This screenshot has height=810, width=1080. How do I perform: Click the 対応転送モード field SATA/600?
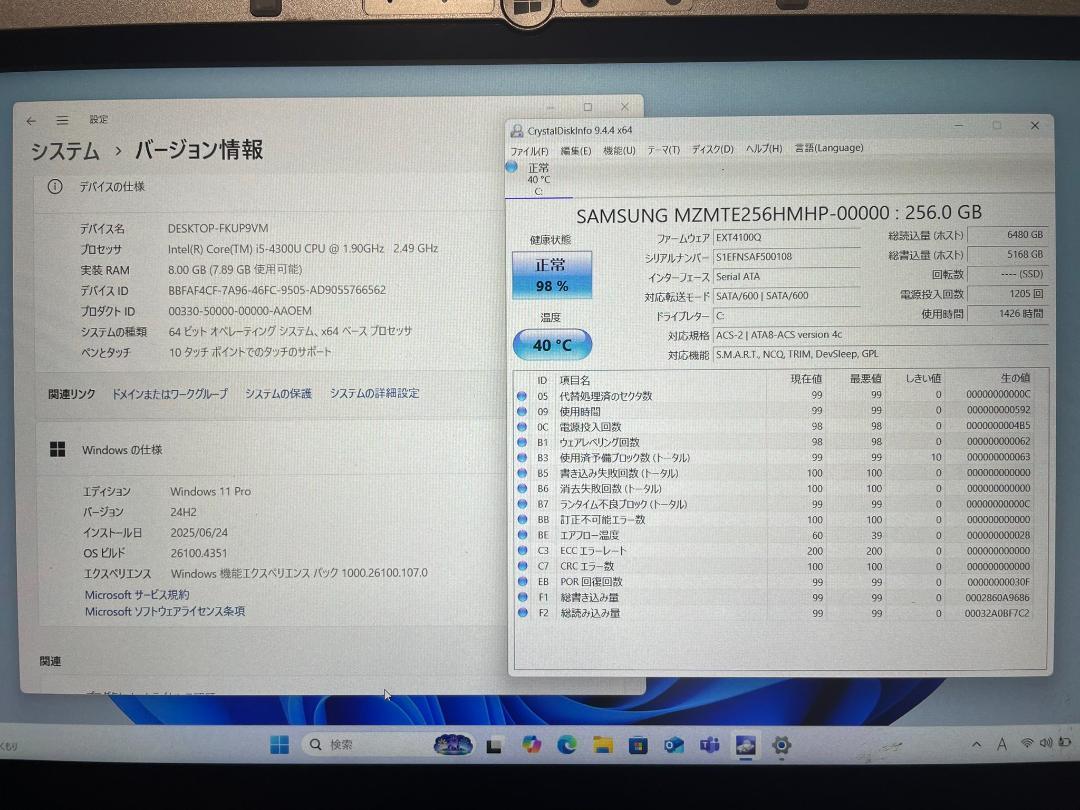[x=787, y=296]
